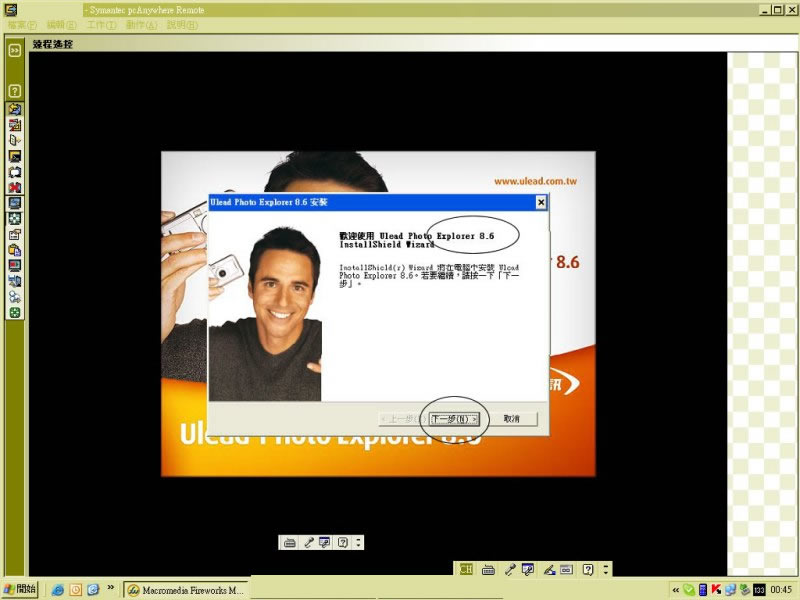The width and height of the screenshot is (800, 600).
Task: Click the yellow folder with arrow sidebar icon
Action: click(x=15, y=109)
